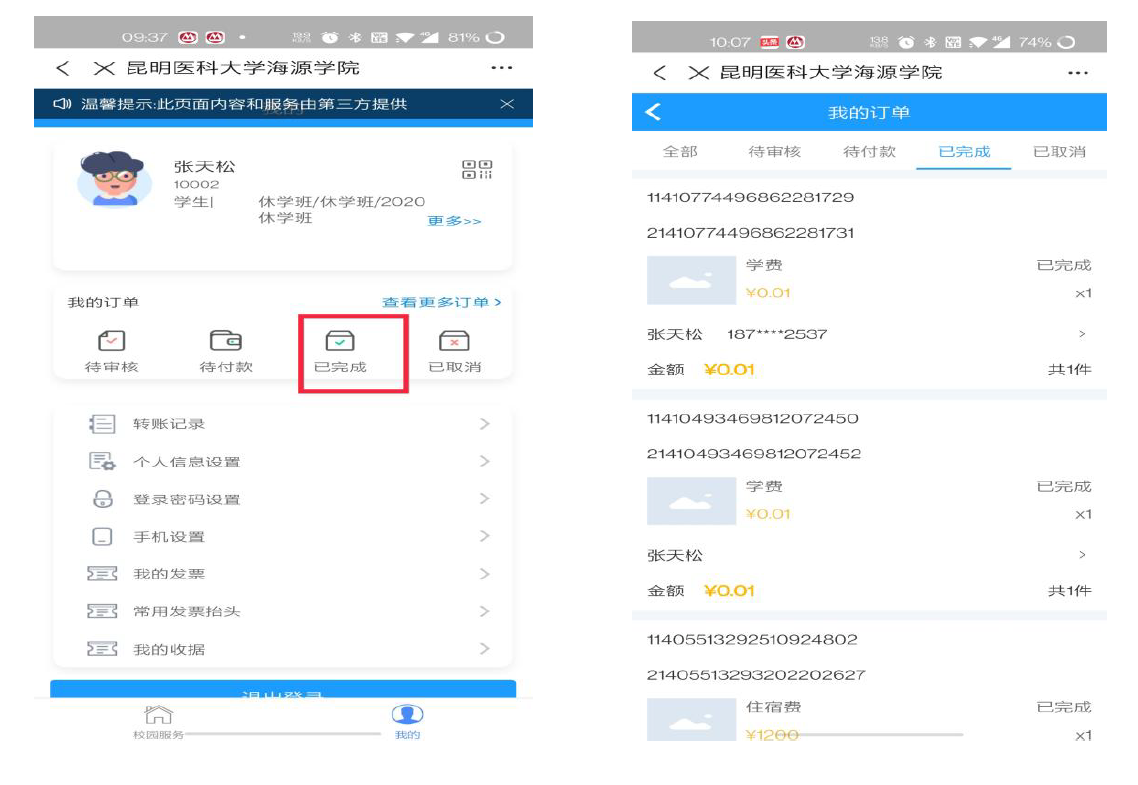
Task: Open the 待审核 pending review orders icon
Action: tap(111, 343)
